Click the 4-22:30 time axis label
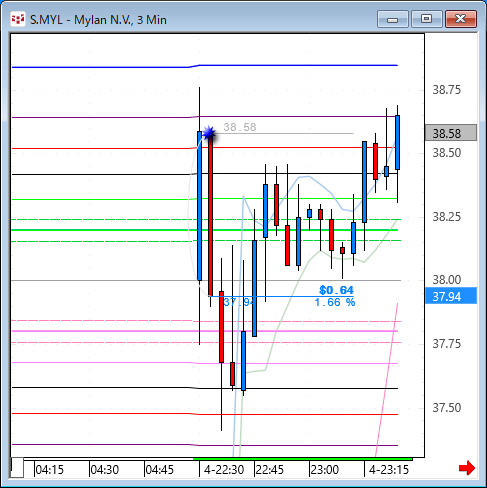This screenshot has height=488, width=487. point(224,470)
